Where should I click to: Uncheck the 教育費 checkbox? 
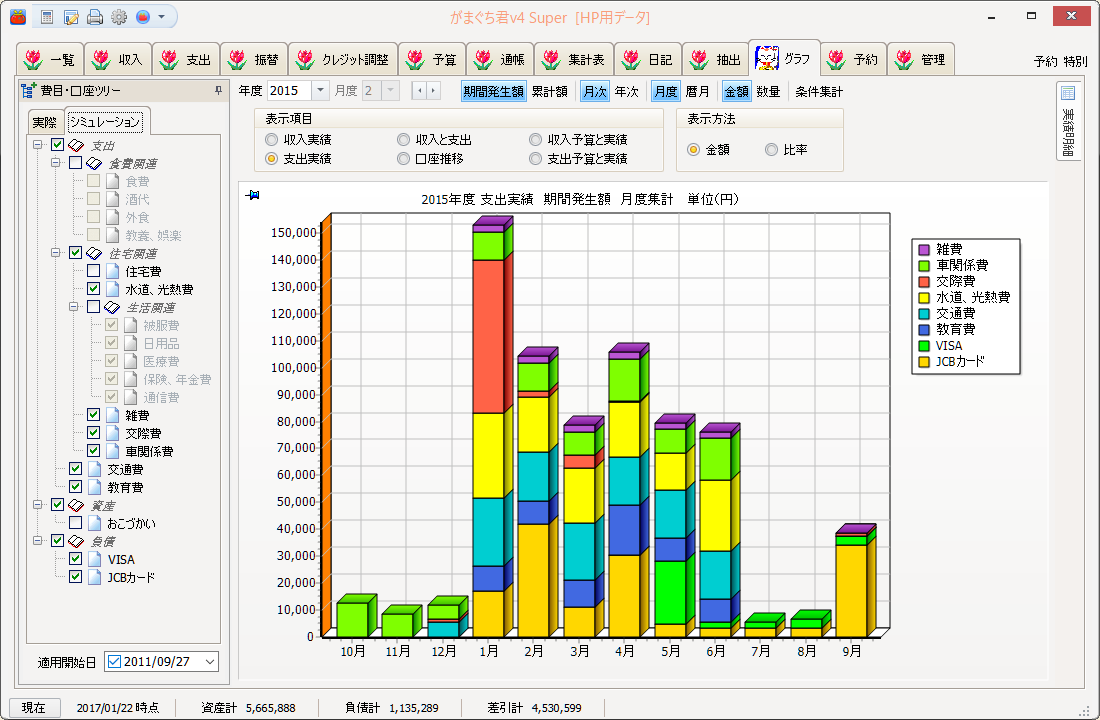[x=76, y=486]
